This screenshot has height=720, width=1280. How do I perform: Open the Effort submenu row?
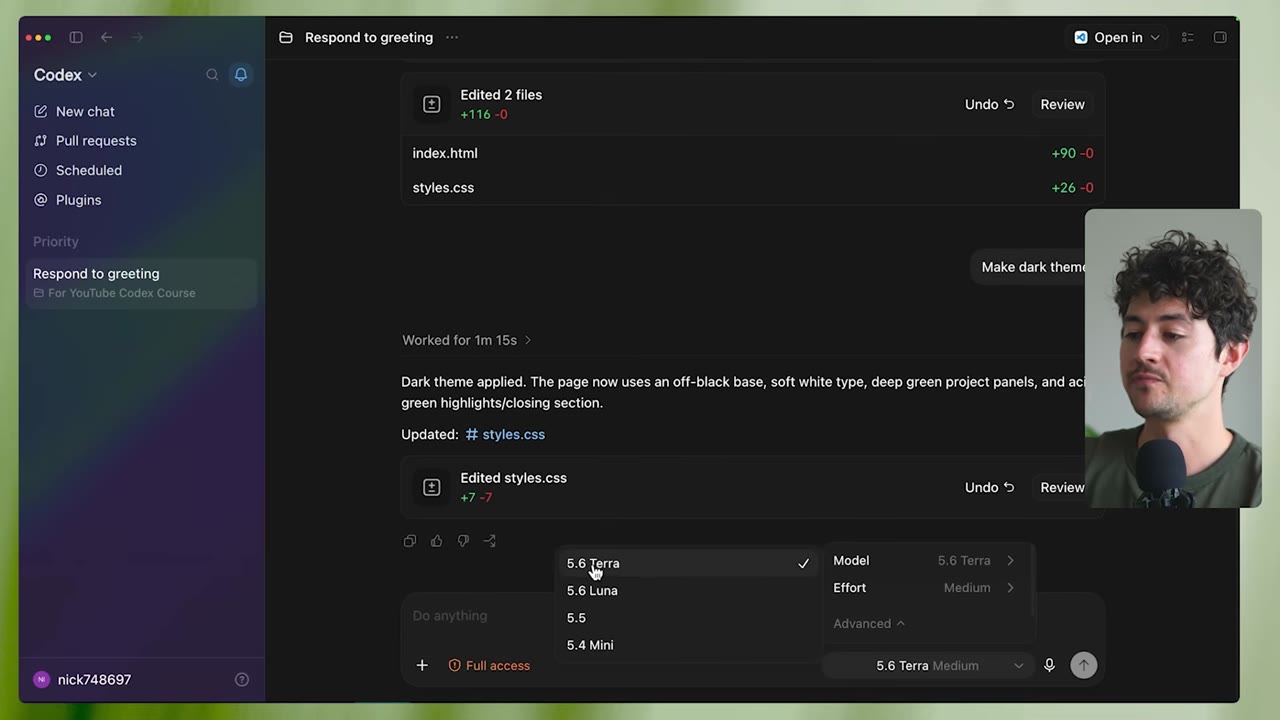[x=925, y=588]
